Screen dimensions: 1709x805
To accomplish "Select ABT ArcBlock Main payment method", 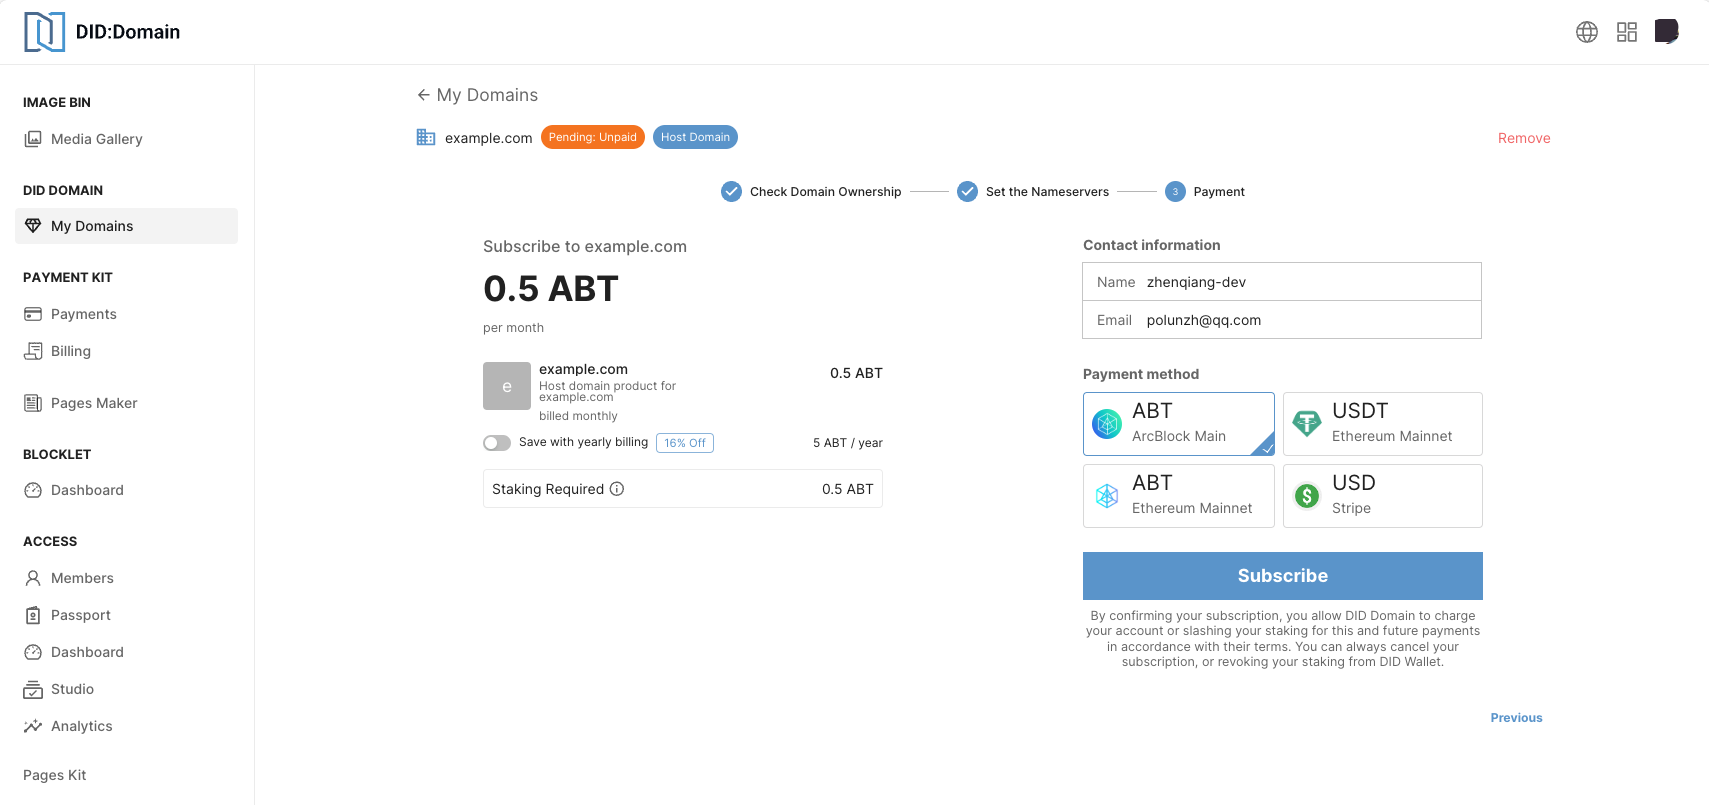I will click(x=1178, y=424).
